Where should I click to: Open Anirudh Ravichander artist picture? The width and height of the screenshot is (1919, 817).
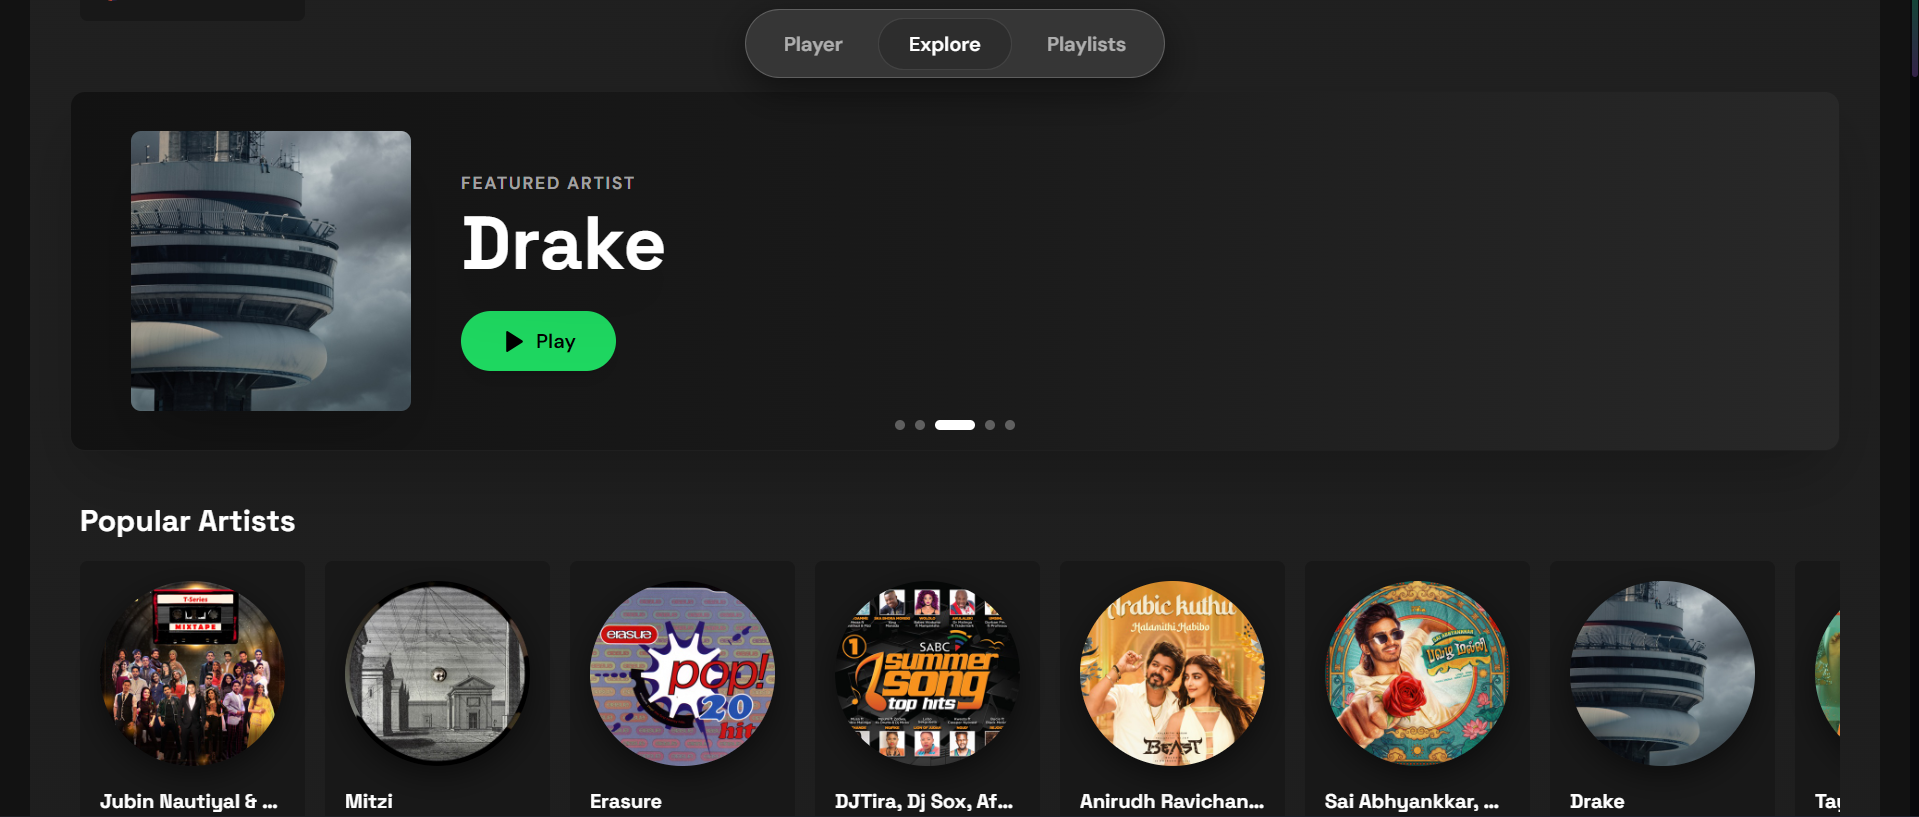[x=1172, y=673]
